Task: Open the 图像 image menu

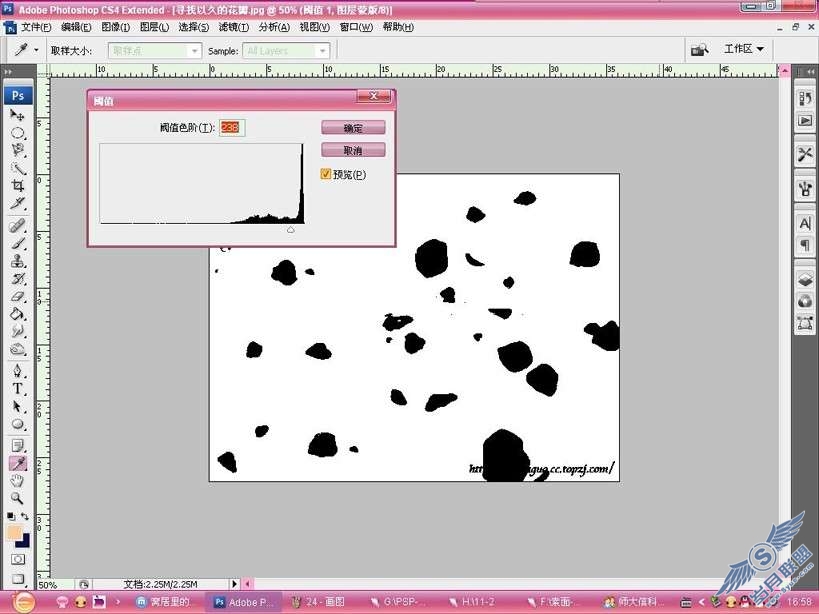Action: pos(115,27)
